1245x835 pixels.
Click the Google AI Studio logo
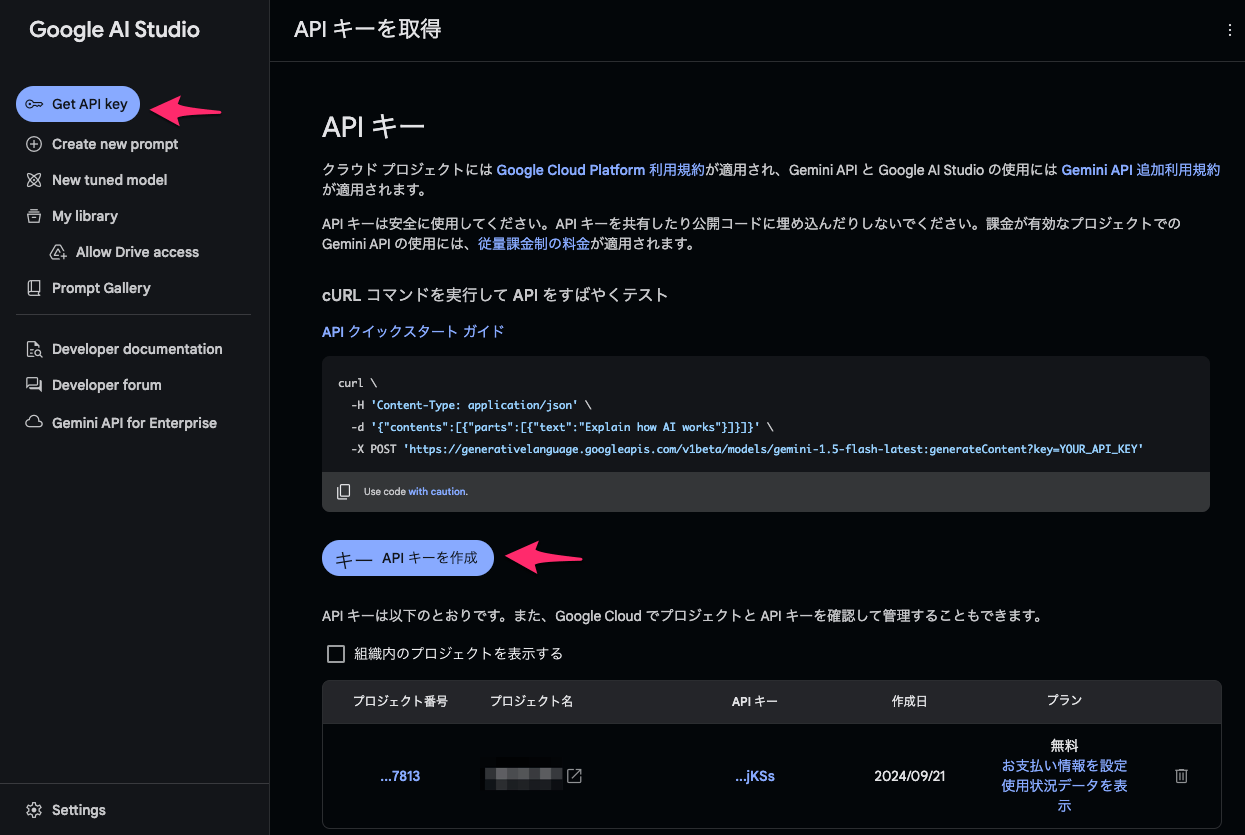(114, 30)
